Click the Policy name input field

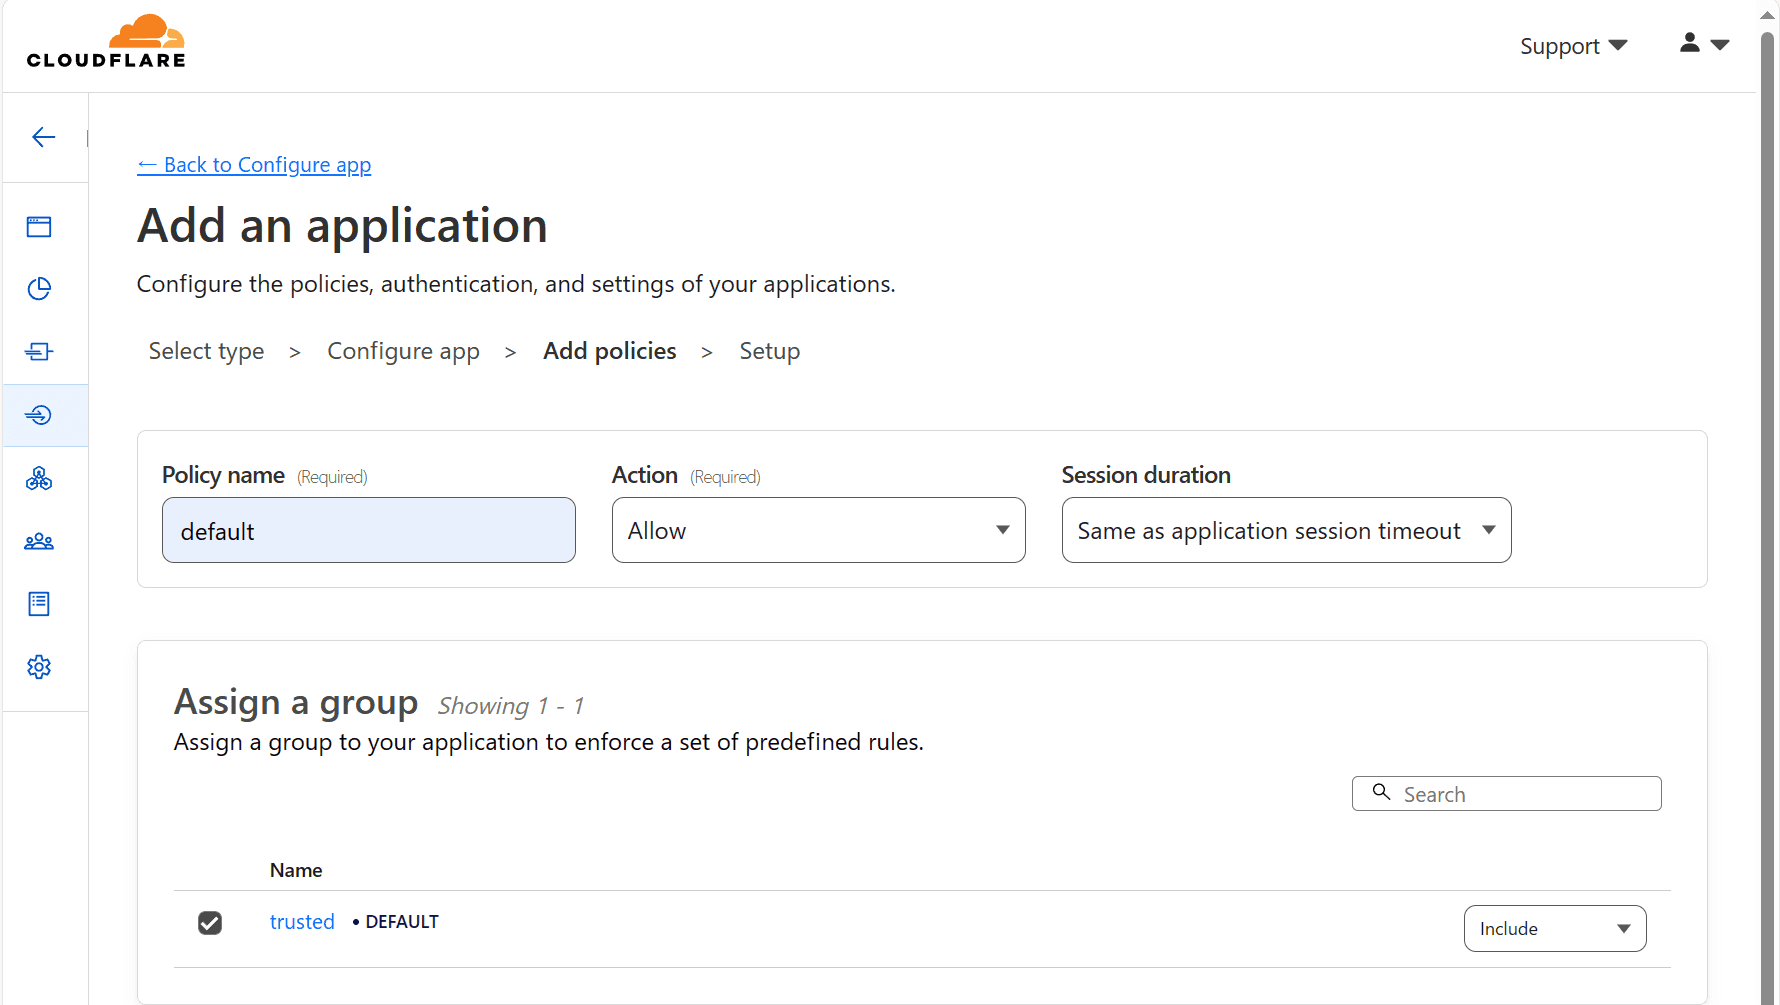368,530
